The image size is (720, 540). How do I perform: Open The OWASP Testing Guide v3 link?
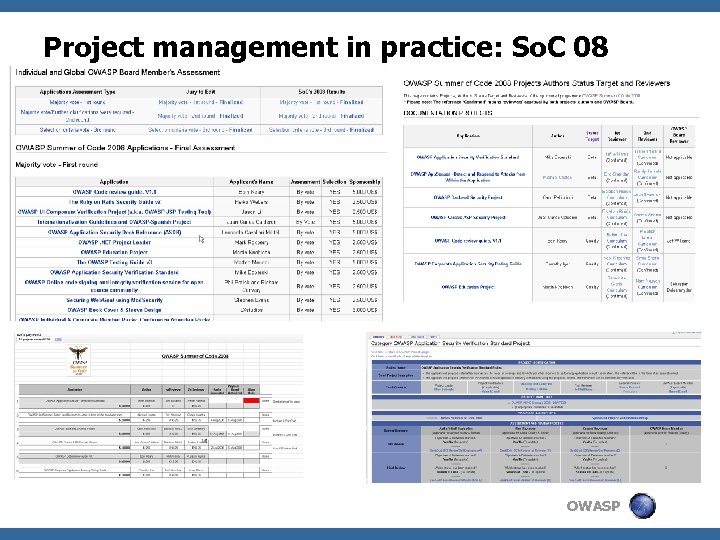[x=114, y=262]
